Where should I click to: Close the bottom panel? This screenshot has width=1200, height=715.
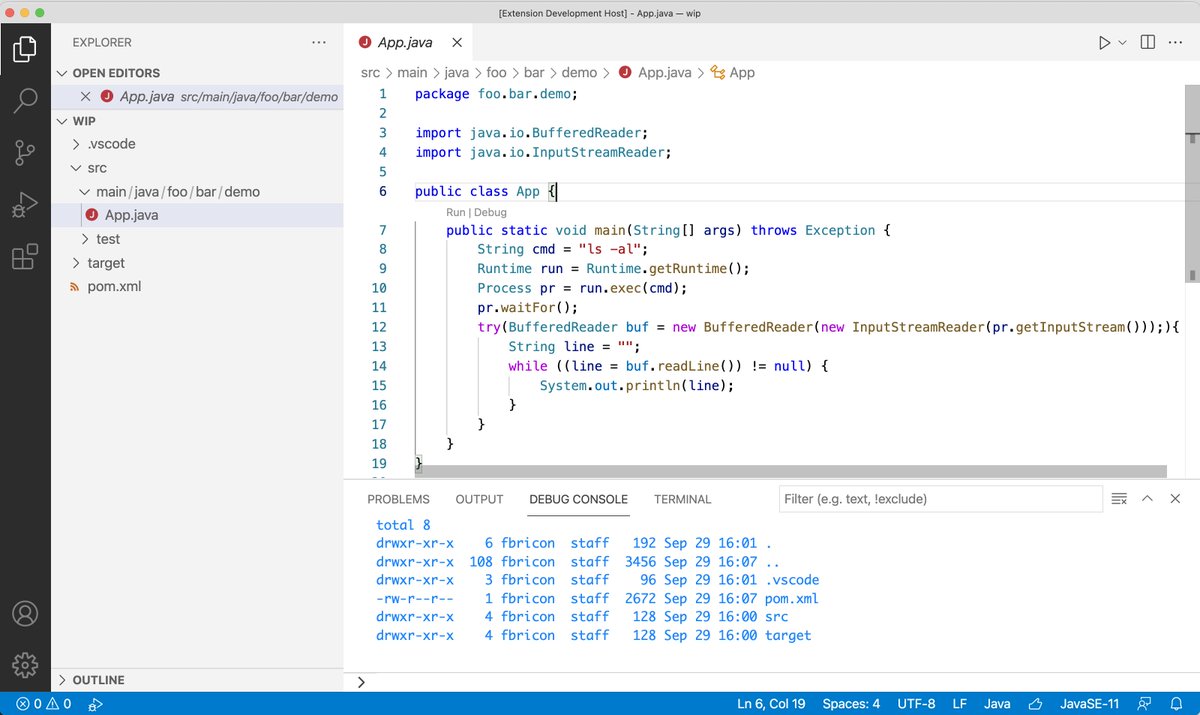pyautogui.click(x=1174, y=499)
